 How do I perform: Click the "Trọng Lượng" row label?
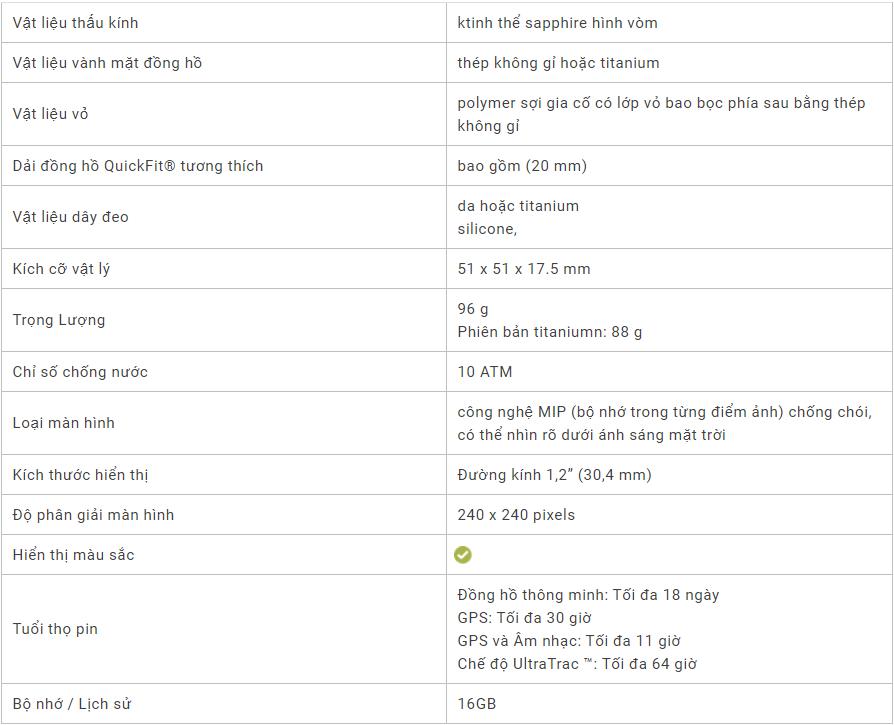59,320
